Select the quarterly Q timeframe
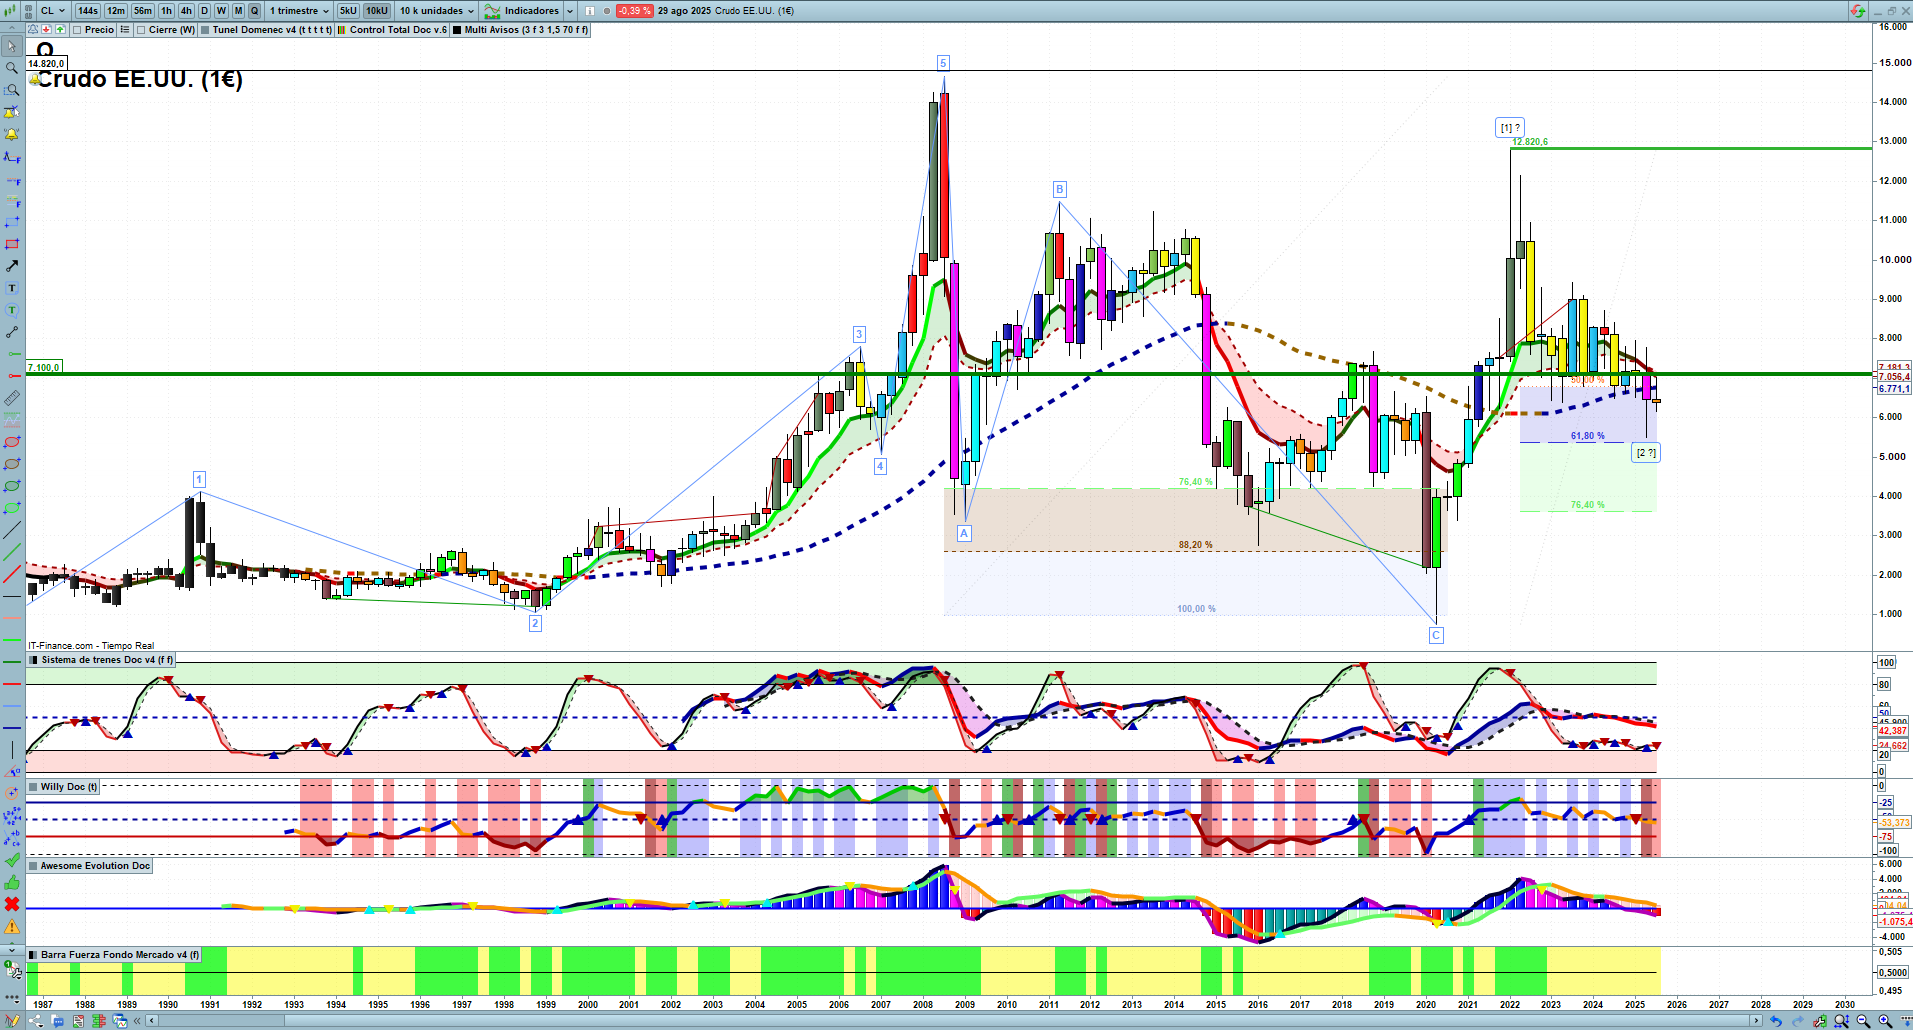 pos(255,11)
